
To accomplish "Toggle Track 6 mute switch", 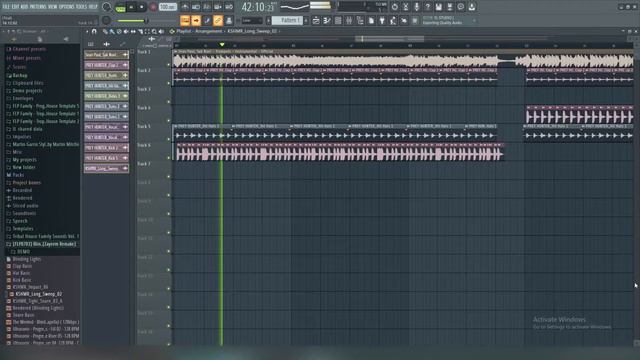I will [169, 158].
